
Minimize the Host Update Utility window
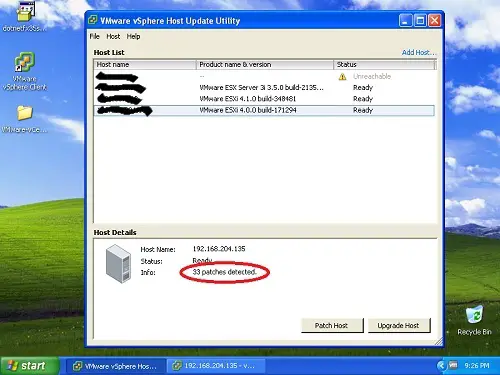click(x=405, y=21)
